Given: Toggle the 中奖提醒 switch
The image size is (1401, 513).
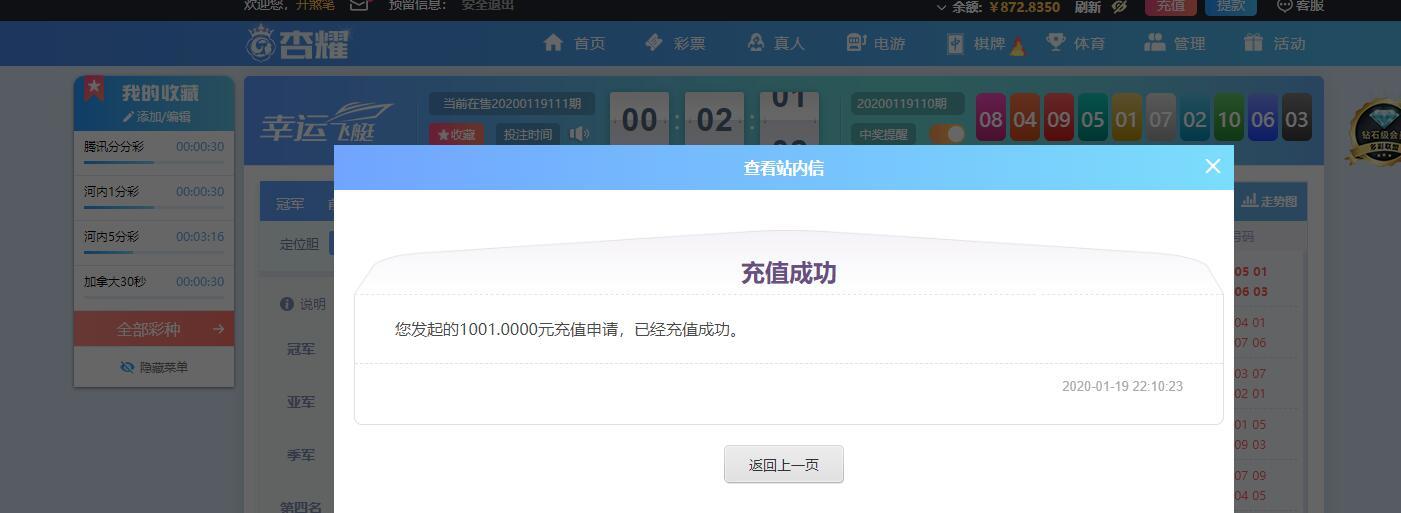Looking at the screenshot, I should tap(947, 133).
